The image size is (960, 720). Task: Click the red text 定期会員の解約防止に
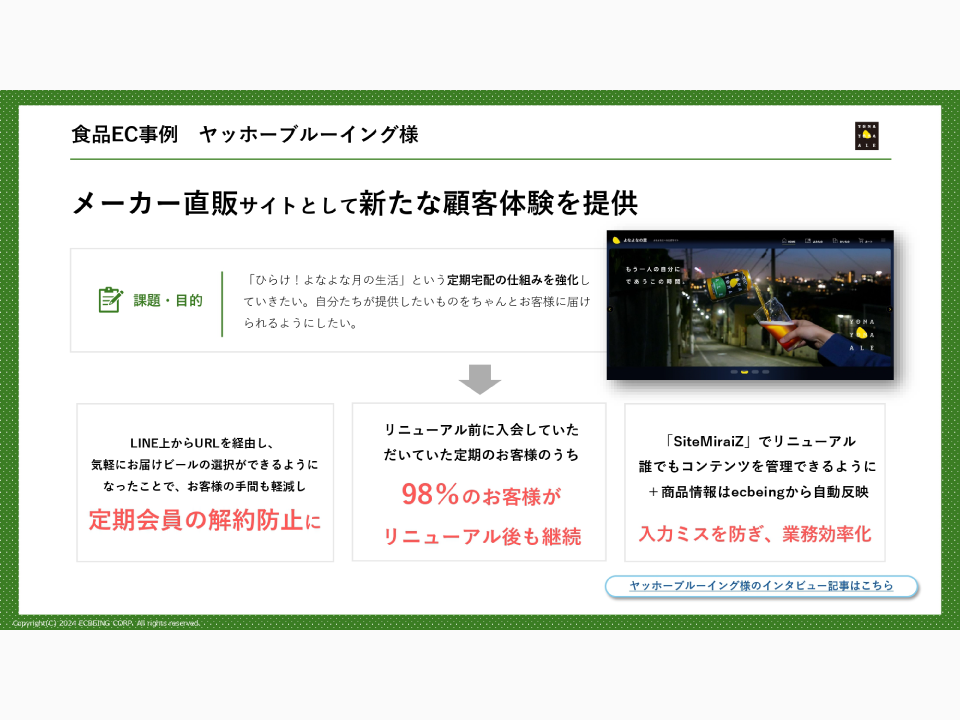(x=204, y=520)
